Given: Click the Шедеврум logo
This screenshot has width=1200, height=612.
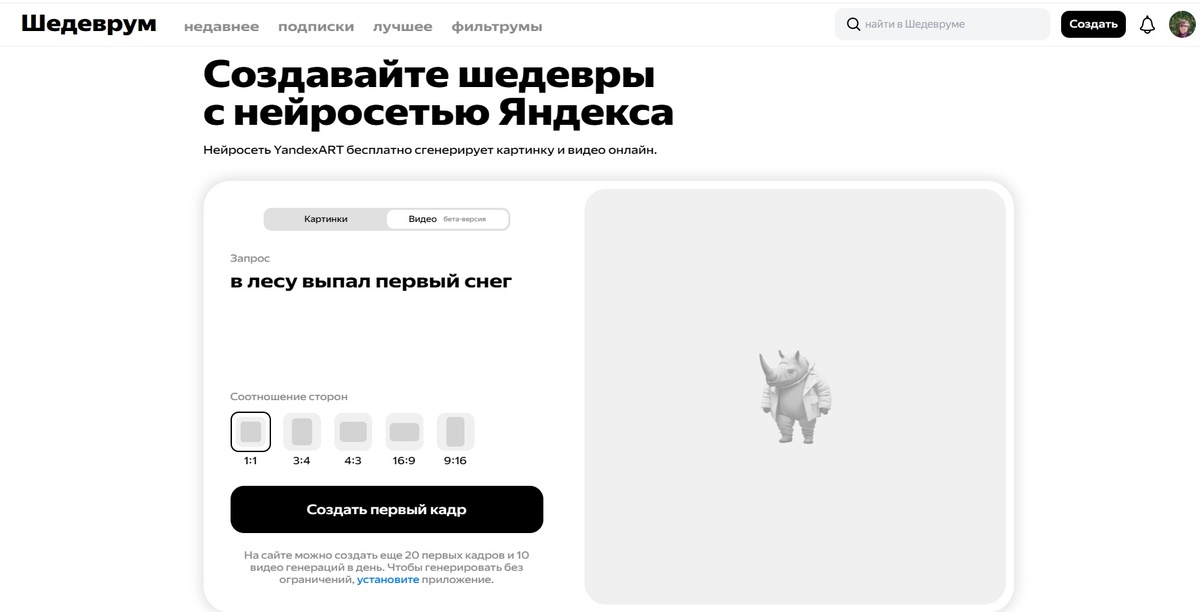Looking at the screenshot, I should pyautogui.click(x=90, y=22).
